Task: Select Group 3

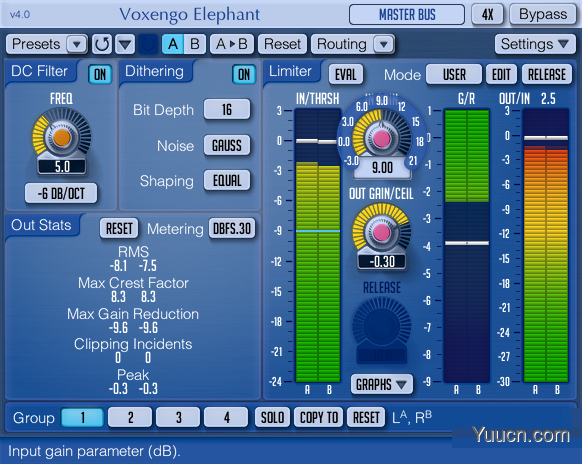Action: 178,418
